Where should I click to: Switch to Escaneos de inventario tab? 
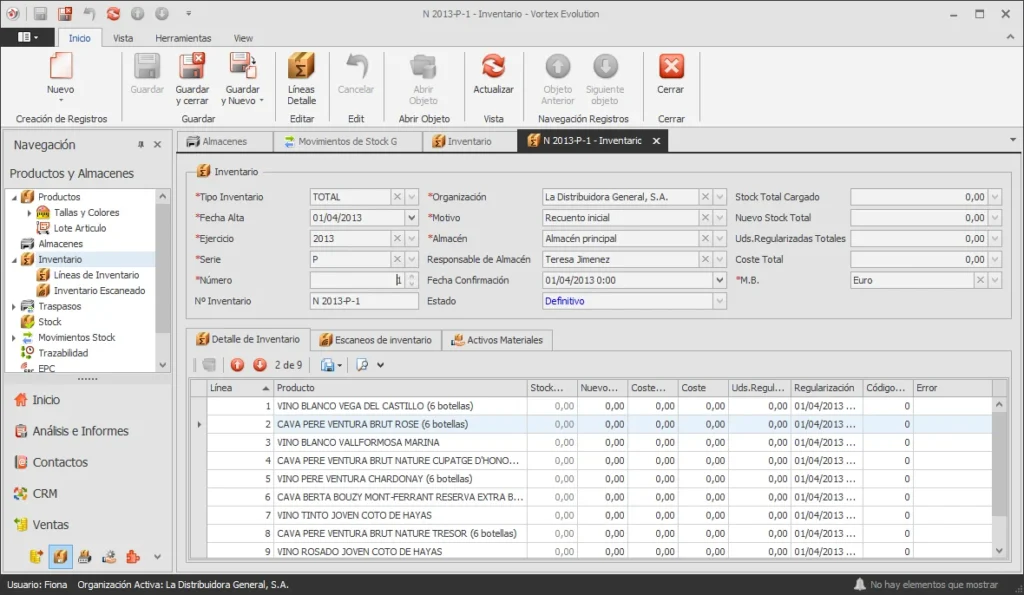376,340
